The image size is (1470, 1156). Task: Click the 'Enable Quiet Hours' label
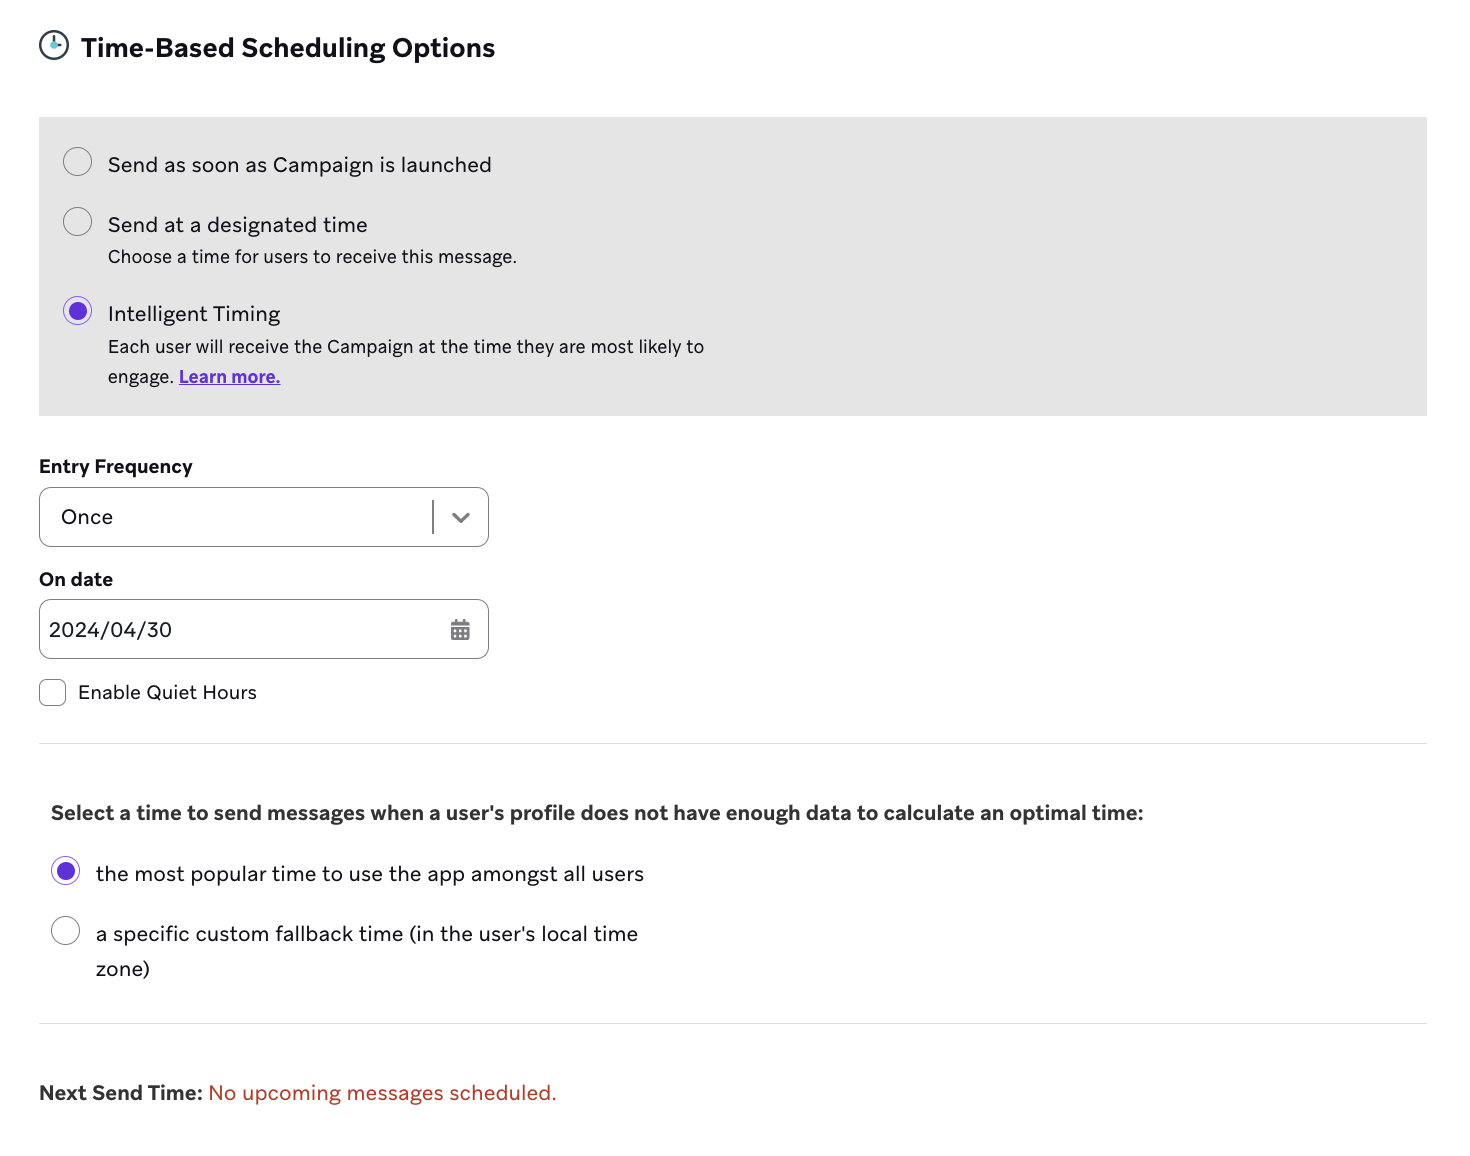pos(166,692)
